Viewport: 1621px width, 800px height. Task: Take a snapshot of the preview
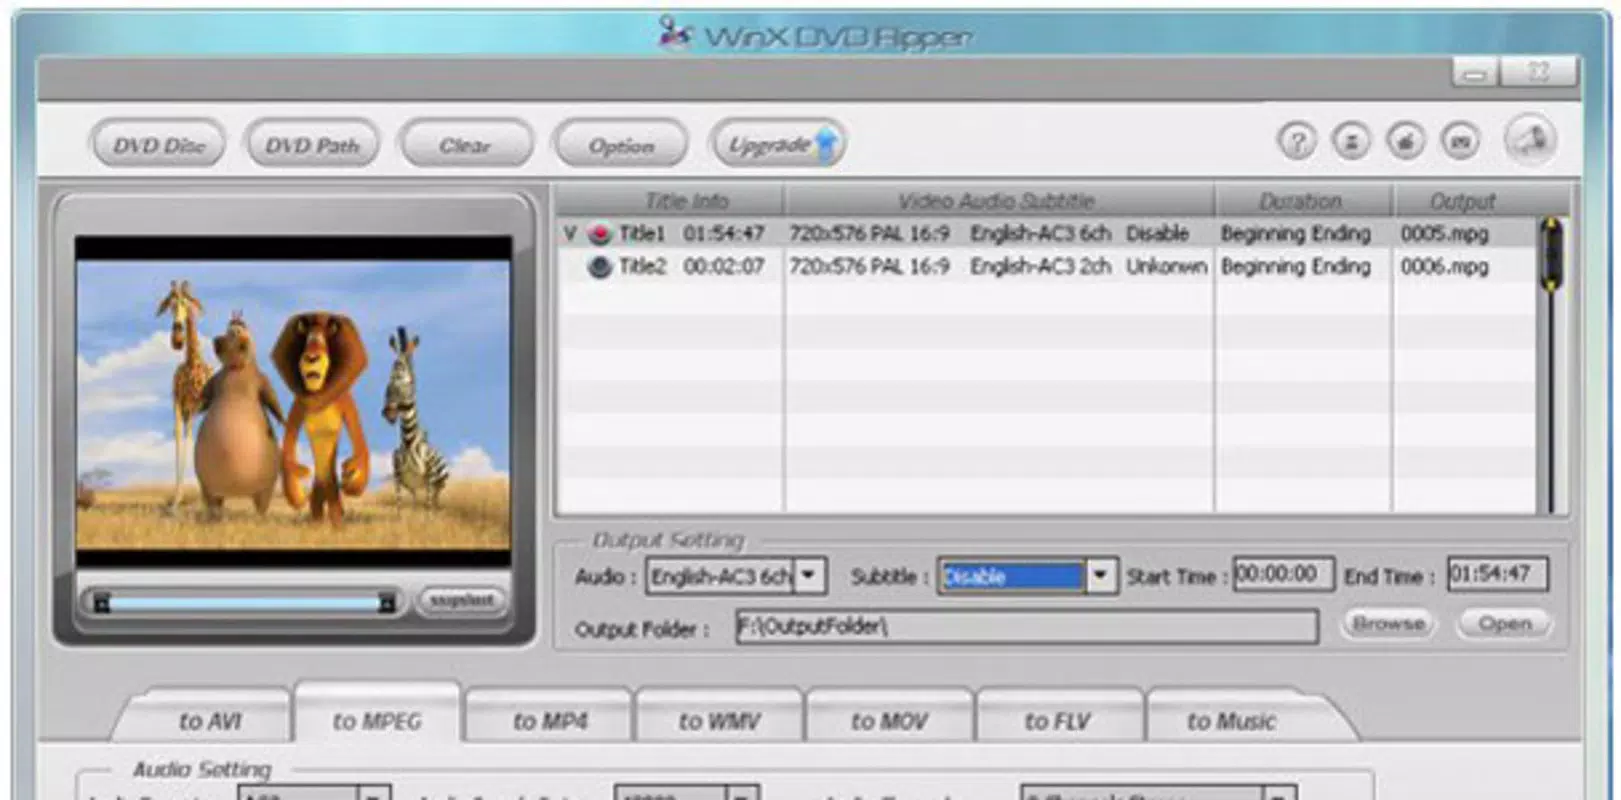(x=461, y=600)
